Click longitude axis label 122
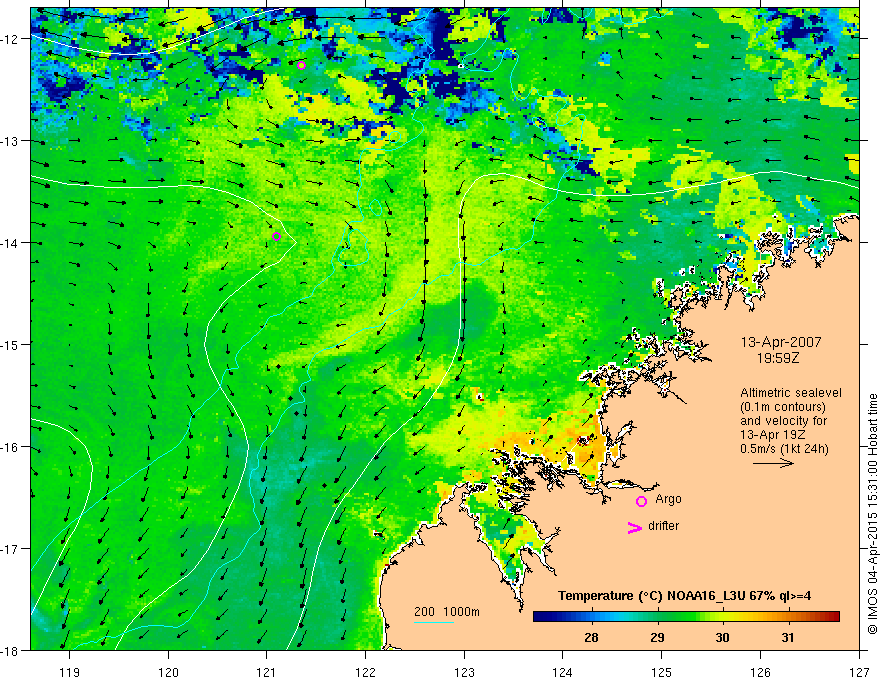The width and height of the screenshot is (880, 680). pyautogui.click(x=365, y=672)
